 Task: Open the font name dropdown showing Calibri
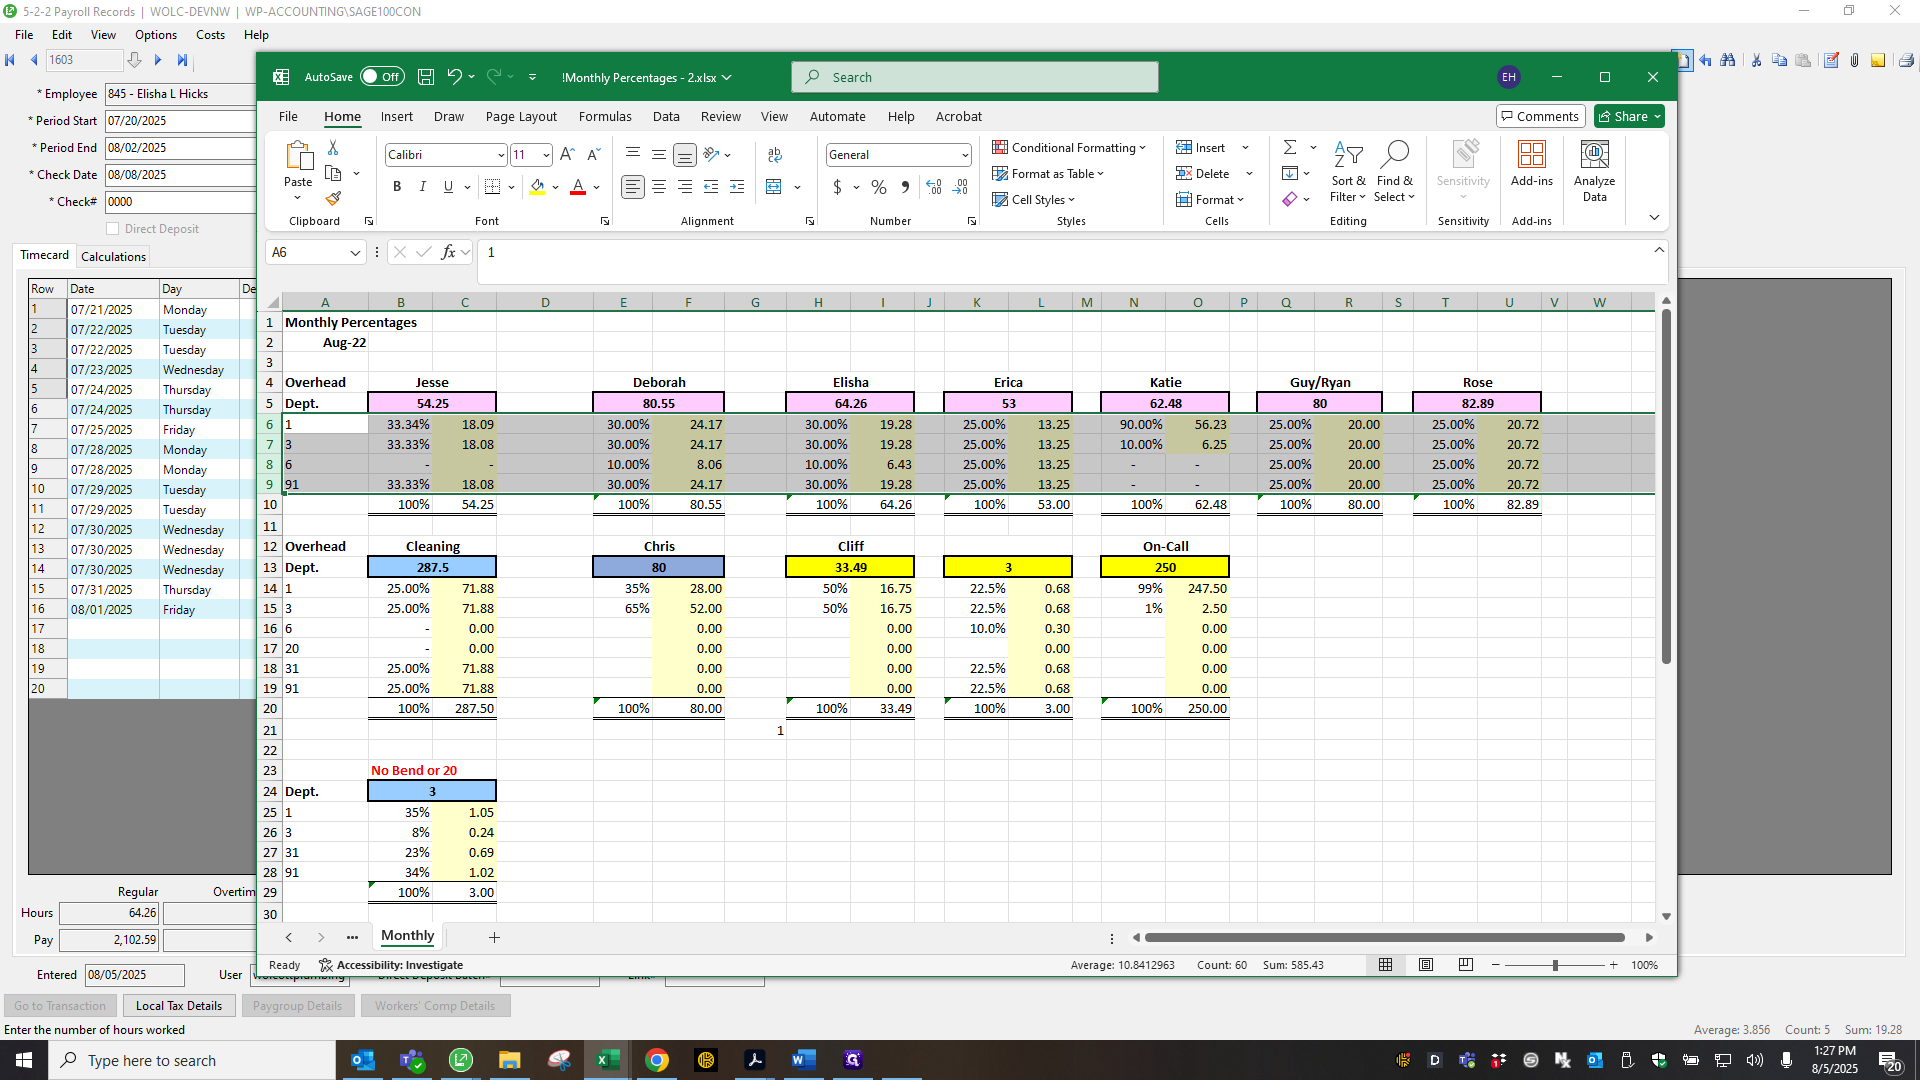click(x=501, y=155)
